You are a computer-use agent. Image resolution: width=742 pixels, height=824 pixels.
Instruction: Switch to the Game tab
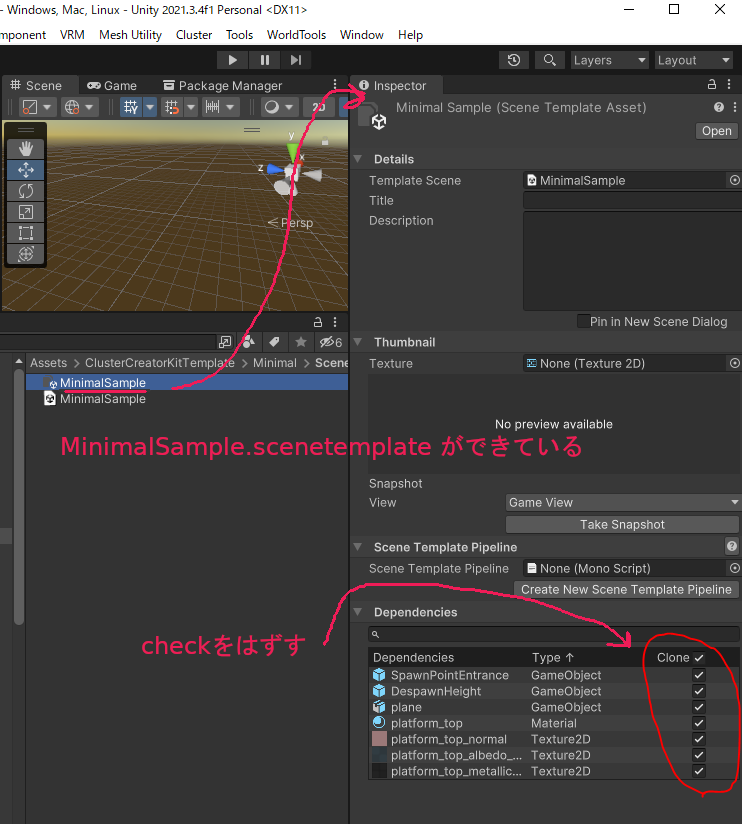[x=112, y=86]
